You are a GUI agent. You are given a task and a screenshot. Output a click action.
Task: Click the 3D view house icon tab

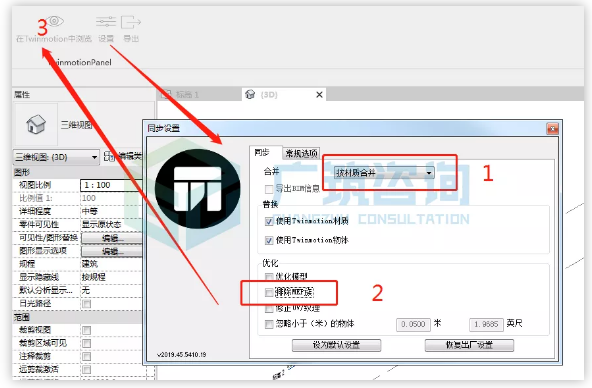click(250, 94)
